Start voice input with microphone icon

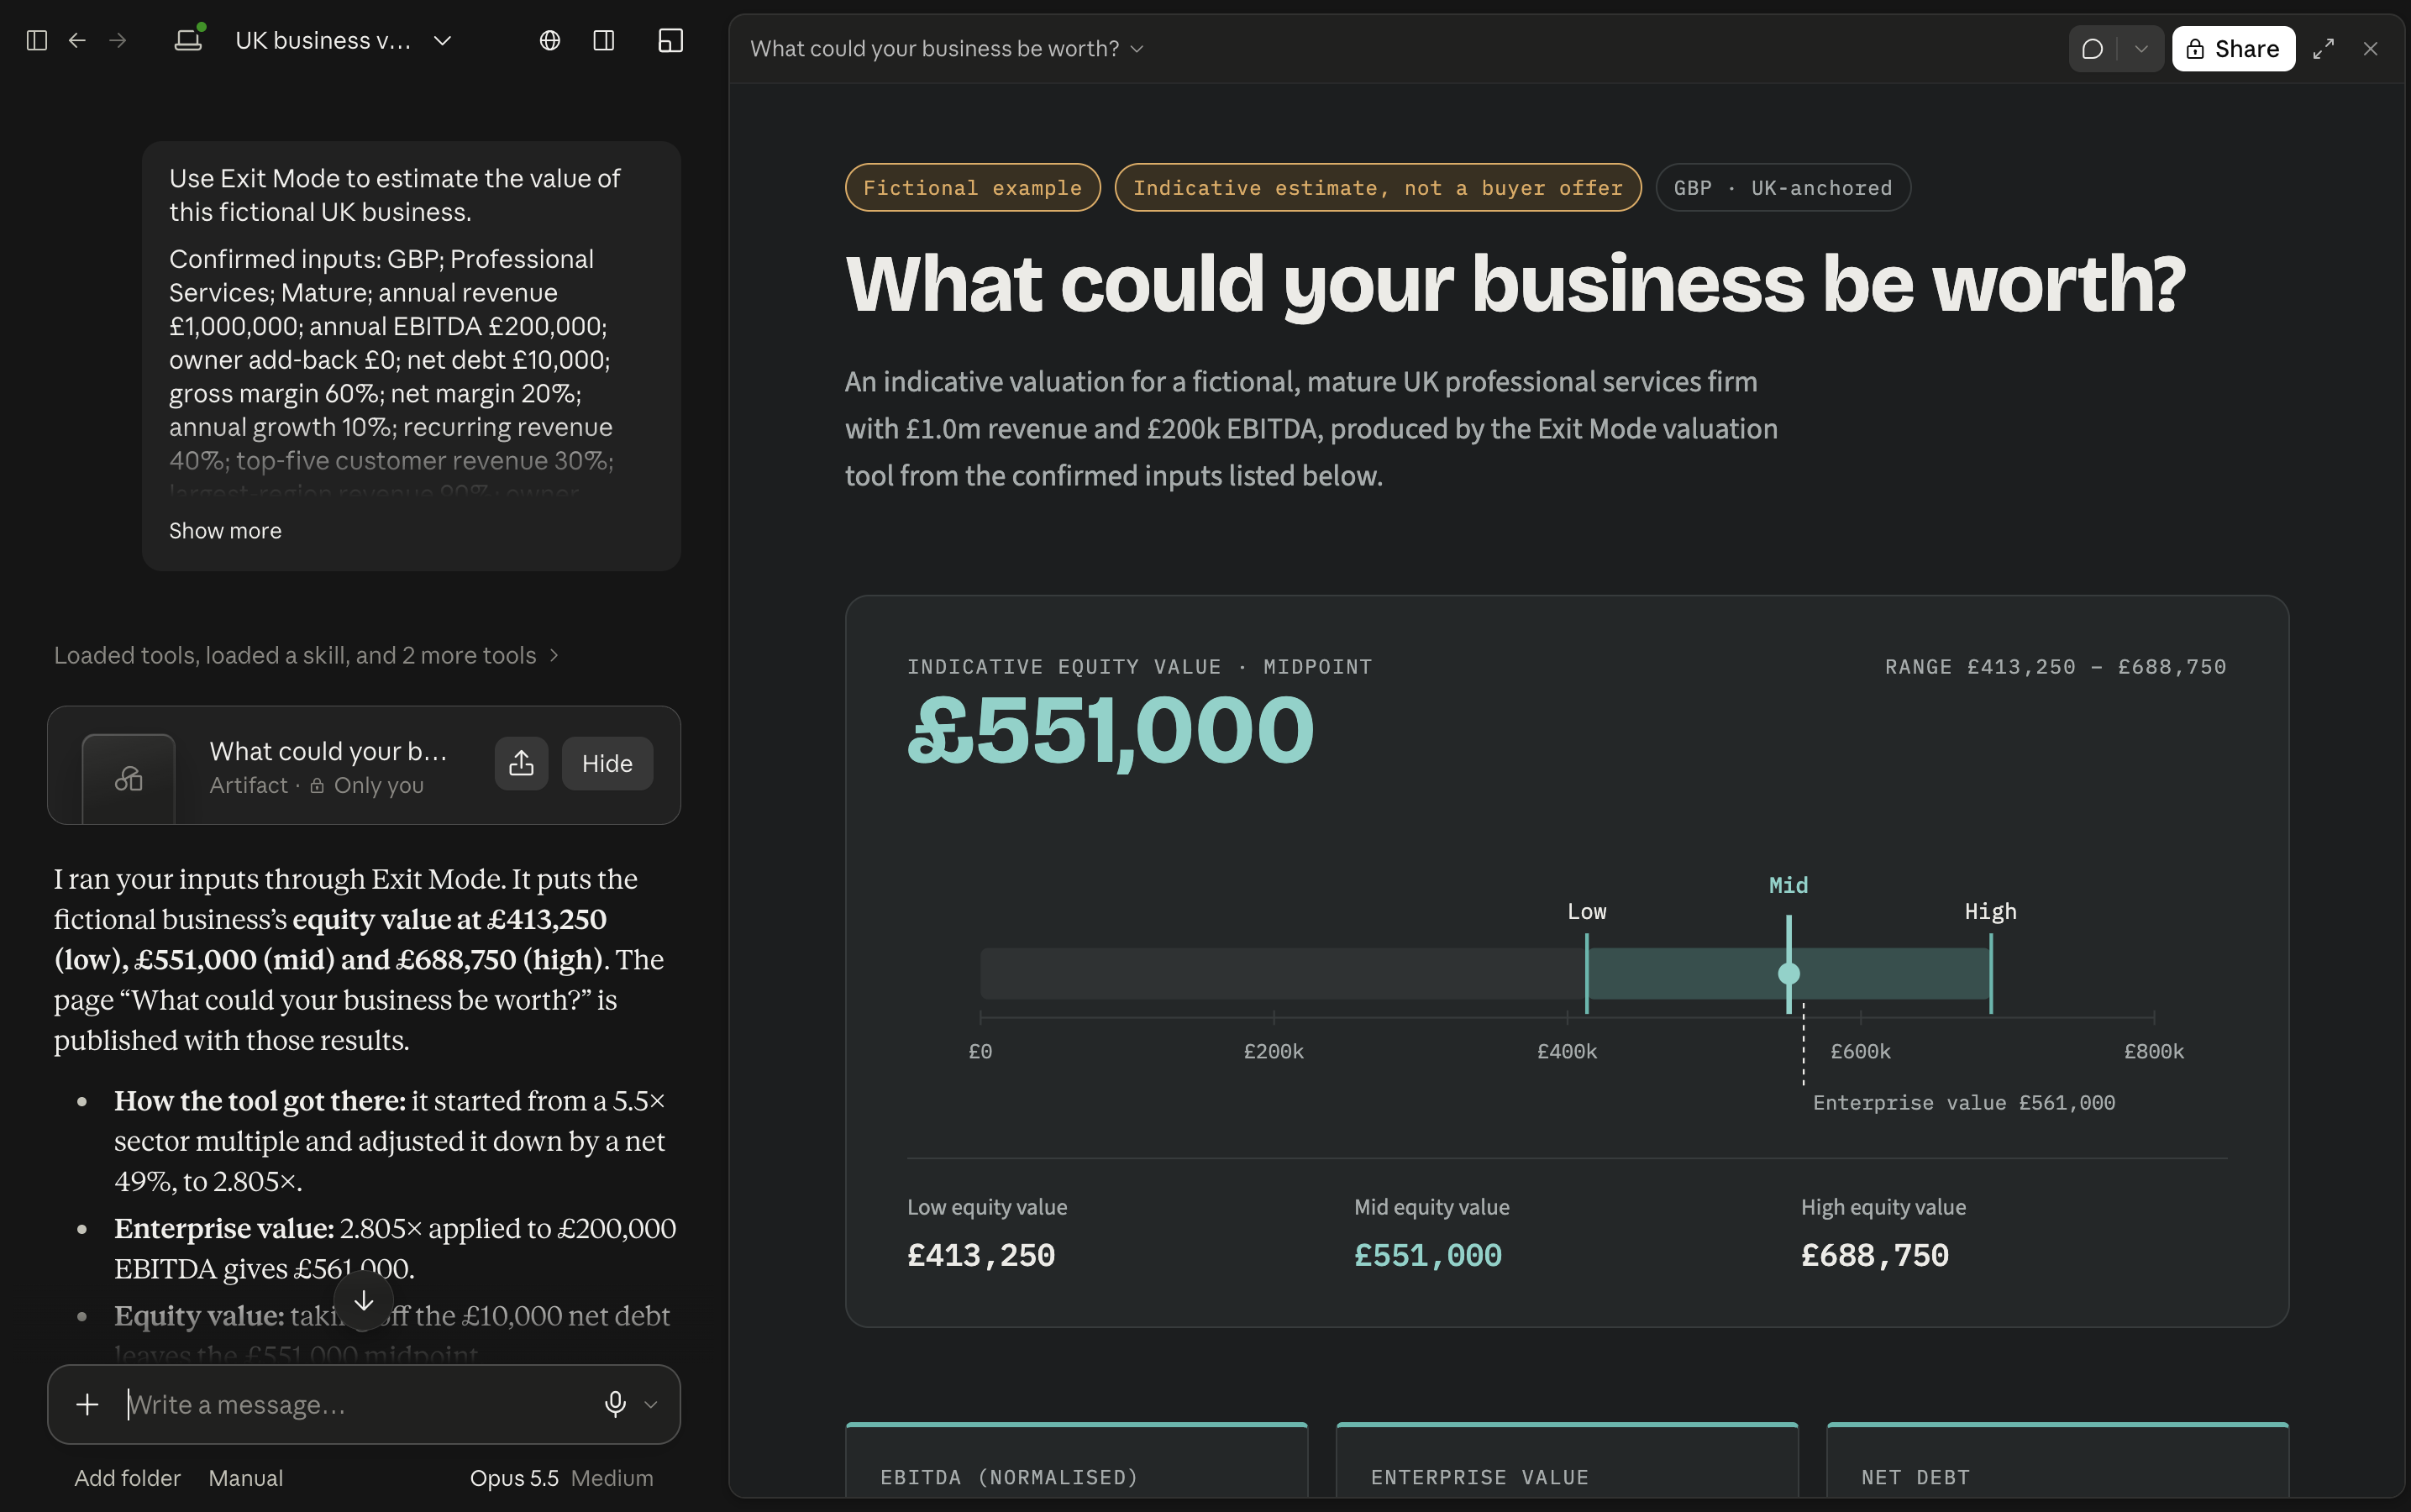point(616,1405)
